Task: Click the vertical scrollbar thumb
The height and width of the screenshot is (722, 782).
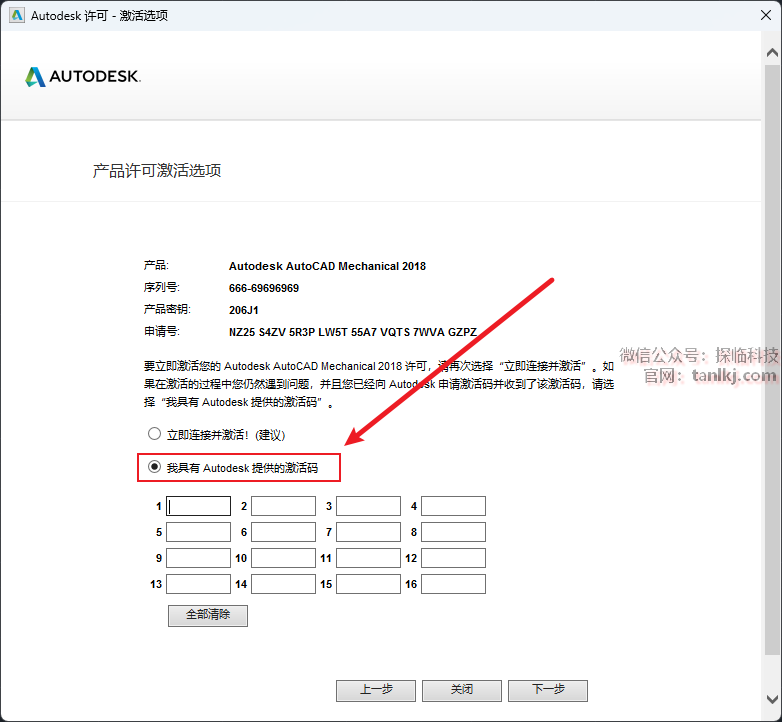Action: [x=772, y=359]
